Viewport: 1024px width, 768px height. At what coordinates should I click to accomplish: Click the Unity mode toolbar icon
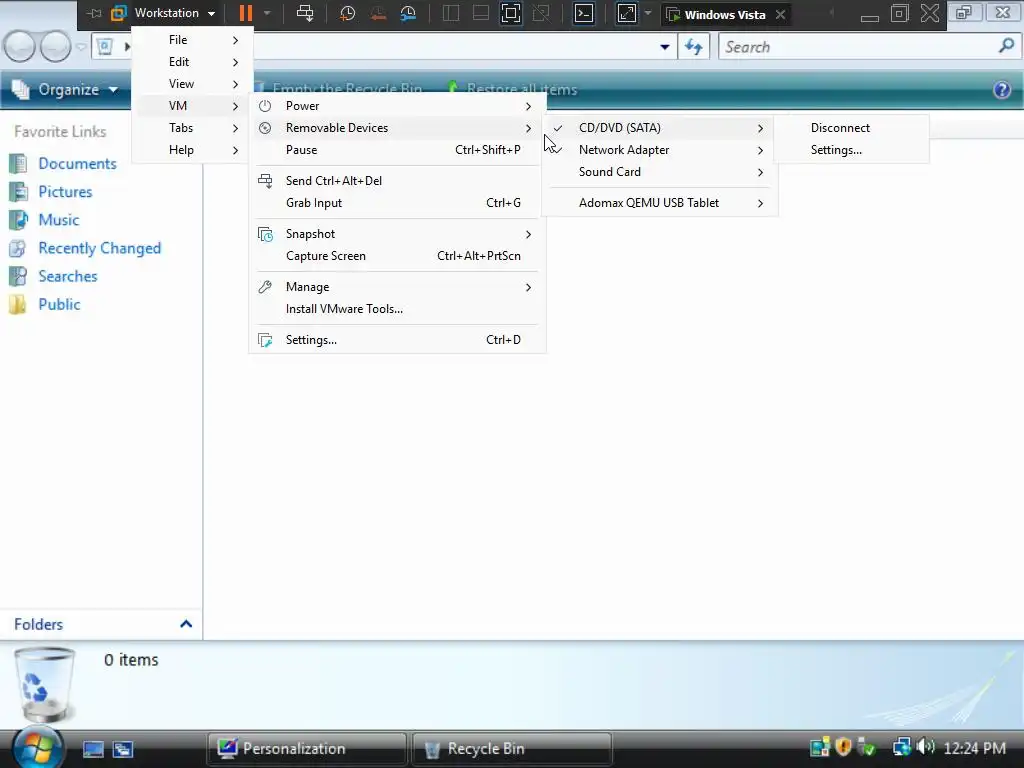[x=541, y=13]
